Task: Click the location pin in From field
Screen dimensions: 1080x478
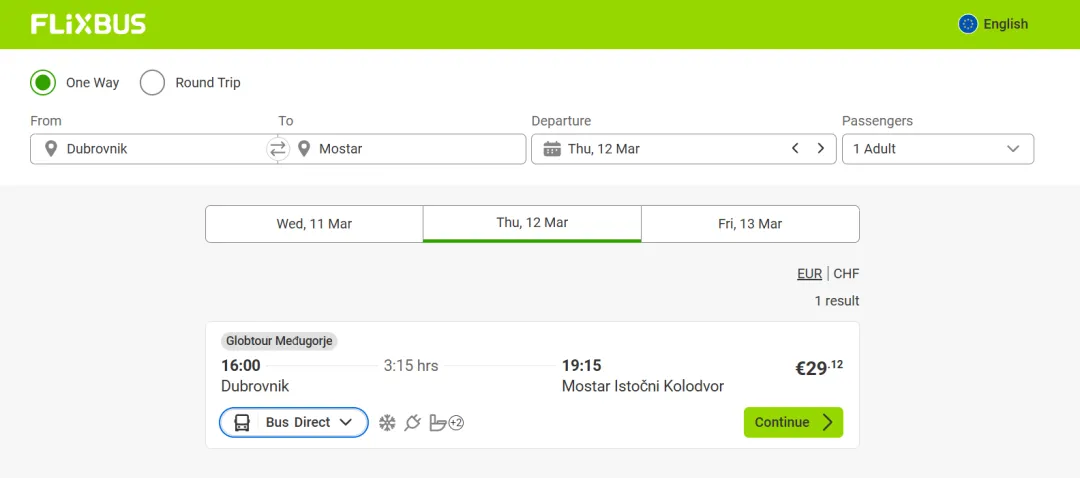Action: click(50, 149)
